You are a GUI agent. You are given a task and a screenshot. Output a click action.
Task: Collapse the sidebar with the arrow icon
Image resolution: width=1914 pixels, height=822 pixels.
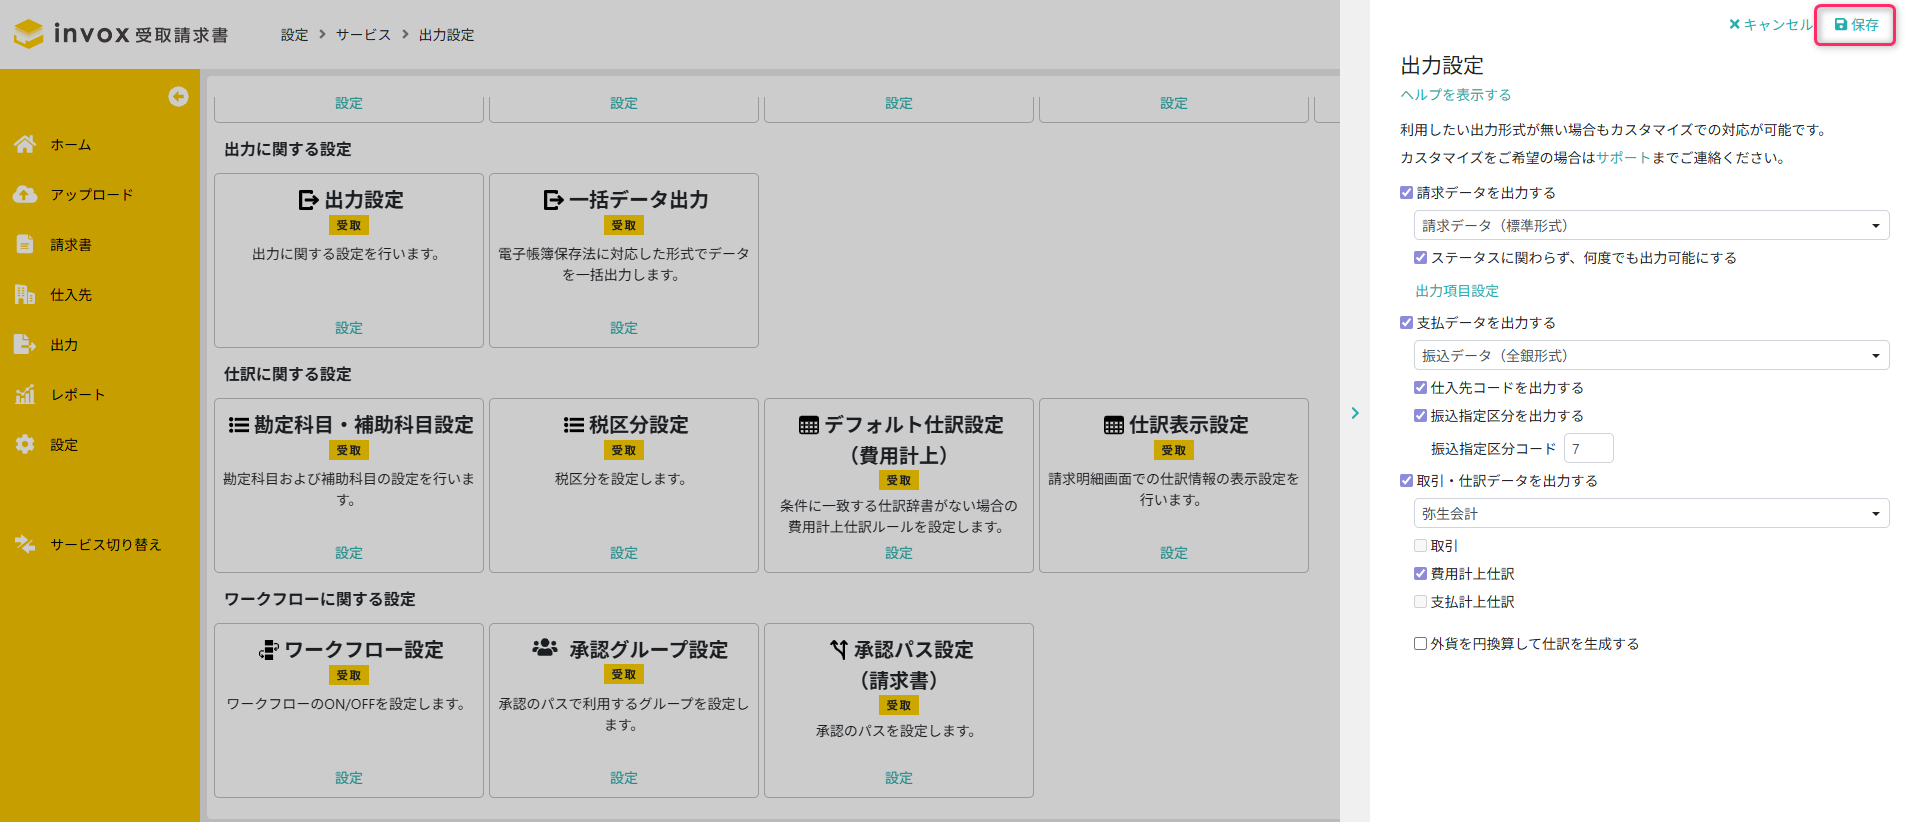click(x=178, y=96)
